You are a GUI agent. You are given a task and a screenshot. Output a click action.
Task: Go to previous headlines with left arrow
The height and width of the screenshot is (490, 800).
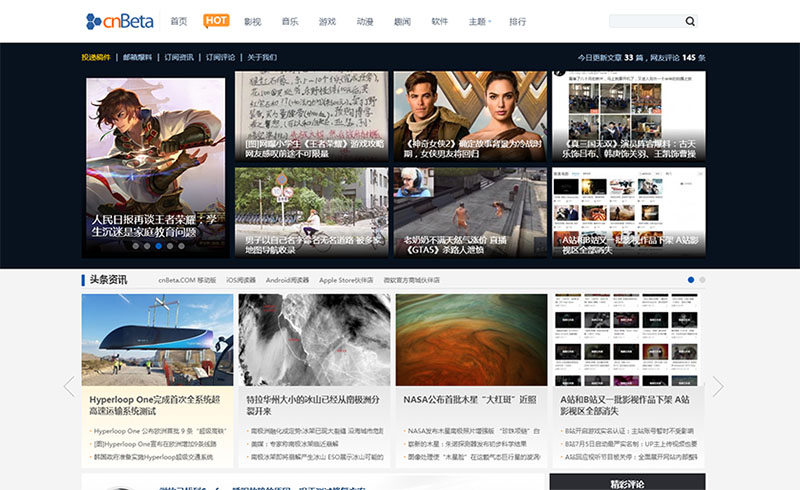tap(69, 386)
